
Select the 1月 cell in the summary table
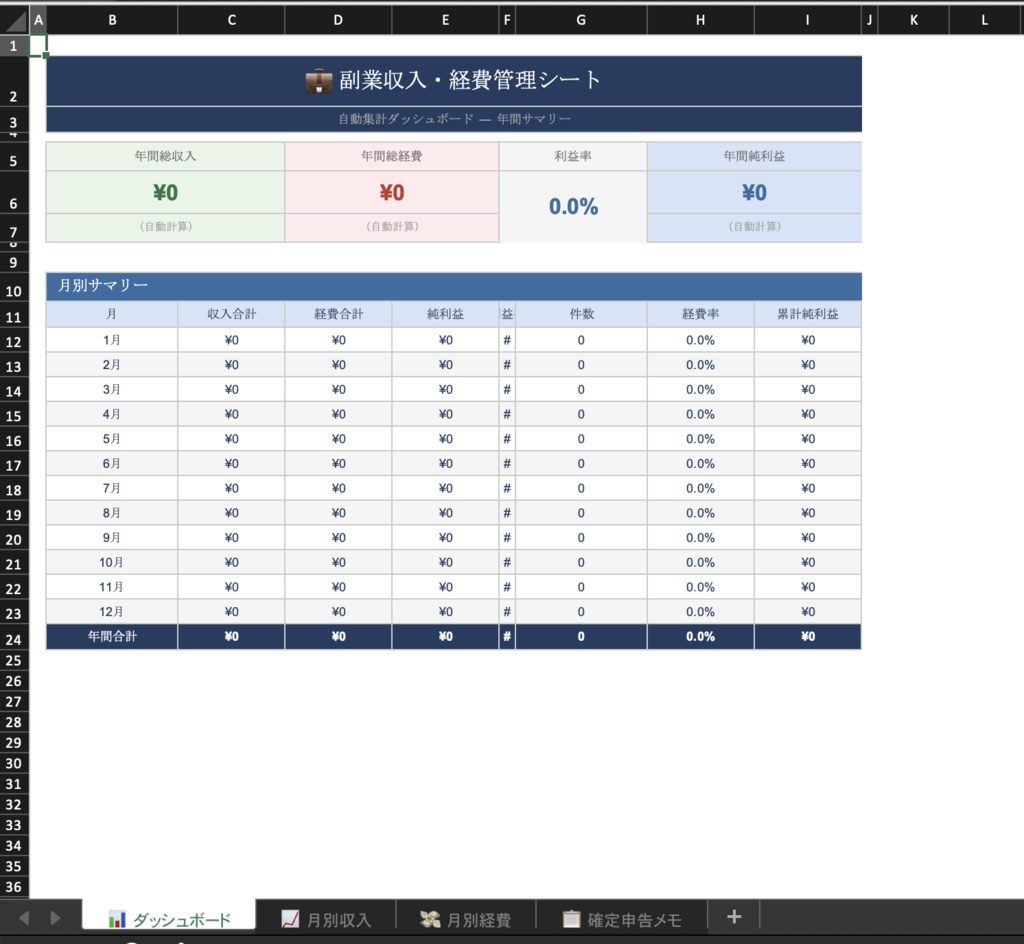pyautogui.click(x=111, y=339)
